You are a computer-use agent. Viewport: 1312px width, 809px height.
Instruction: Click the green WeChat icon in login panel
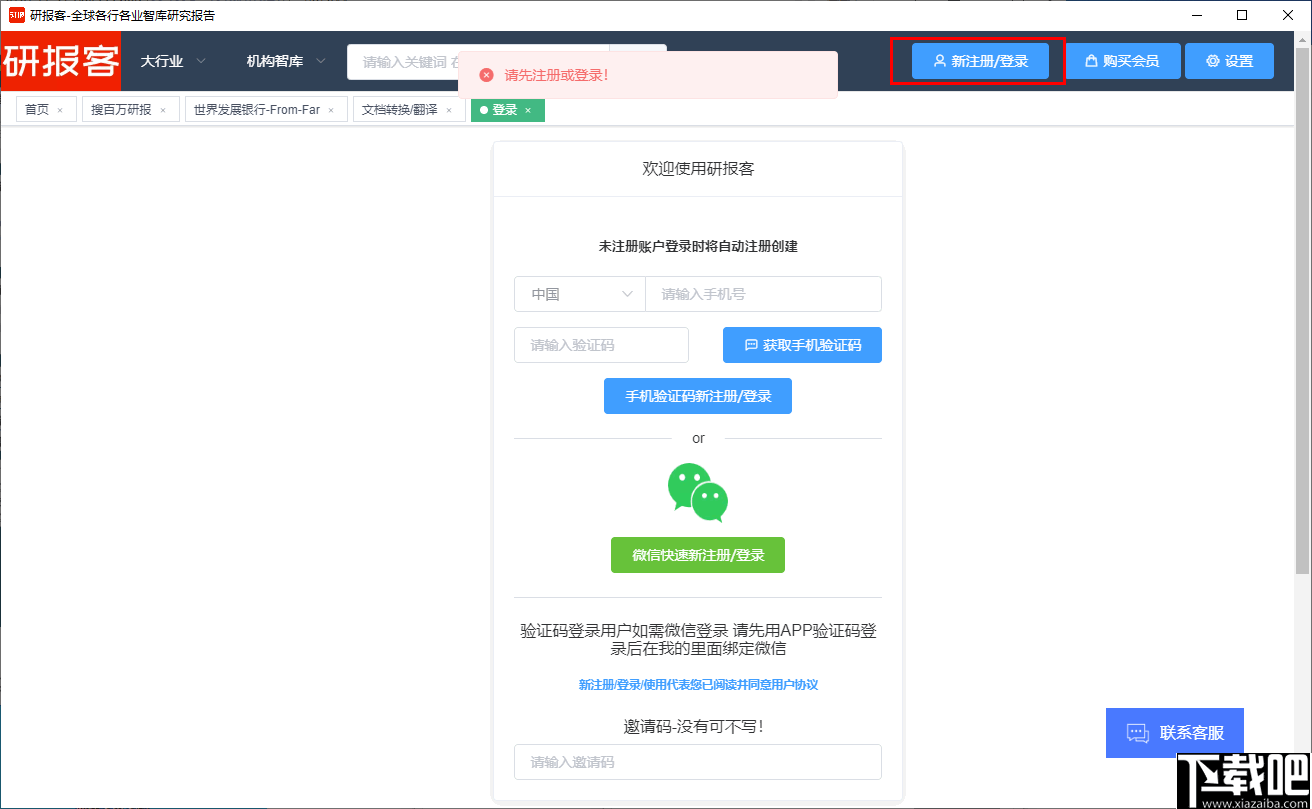pyautogui.click(x=697, y=492)
